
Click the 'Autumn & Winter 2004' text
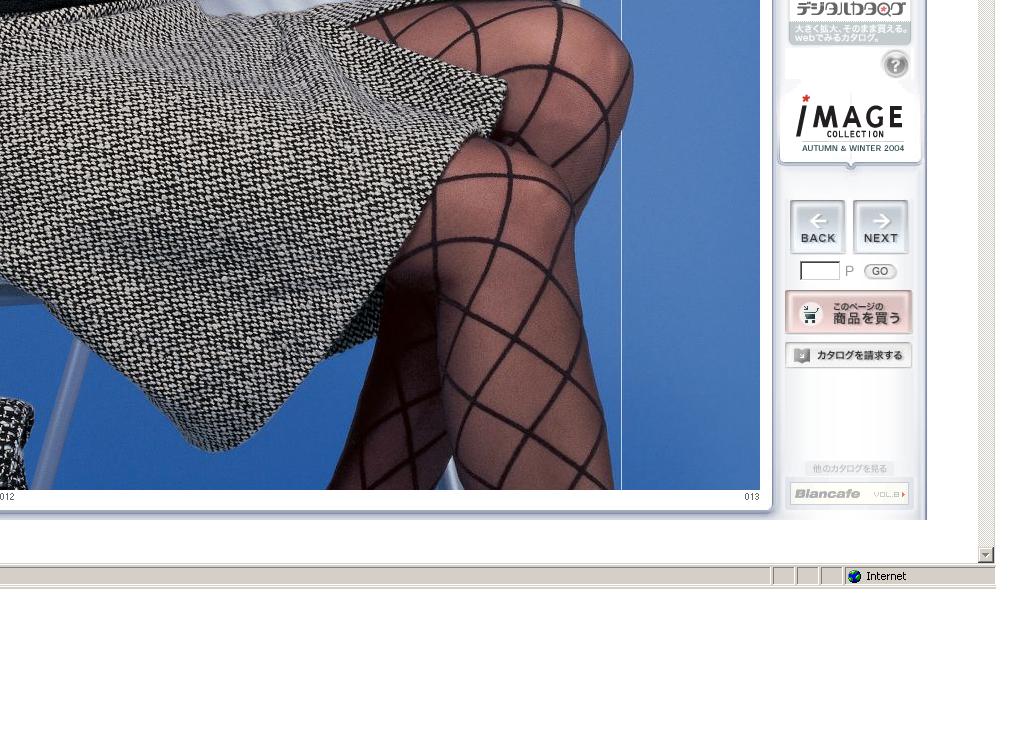852,148
